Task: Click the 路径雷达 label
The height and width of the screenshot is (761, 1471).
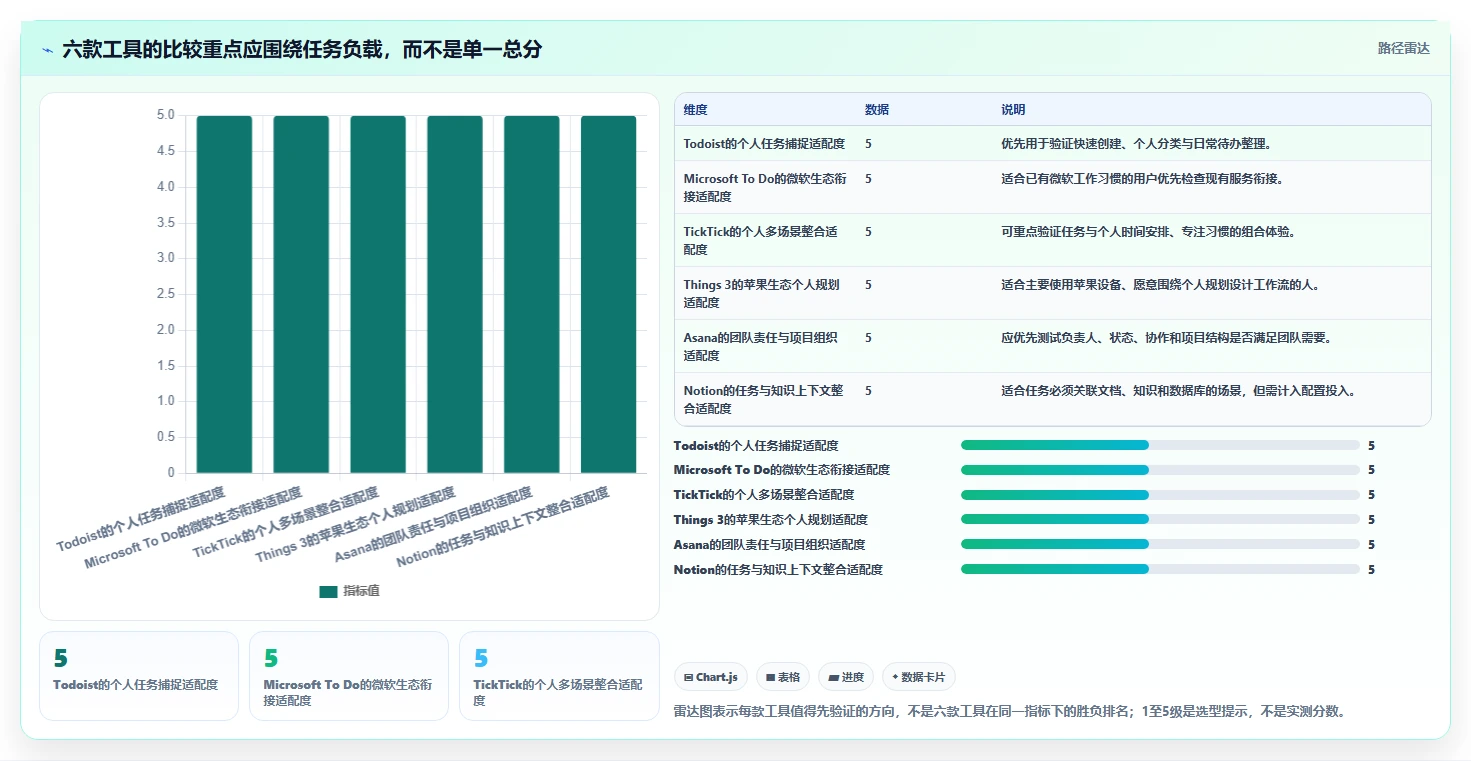Action: point(1403,48)
